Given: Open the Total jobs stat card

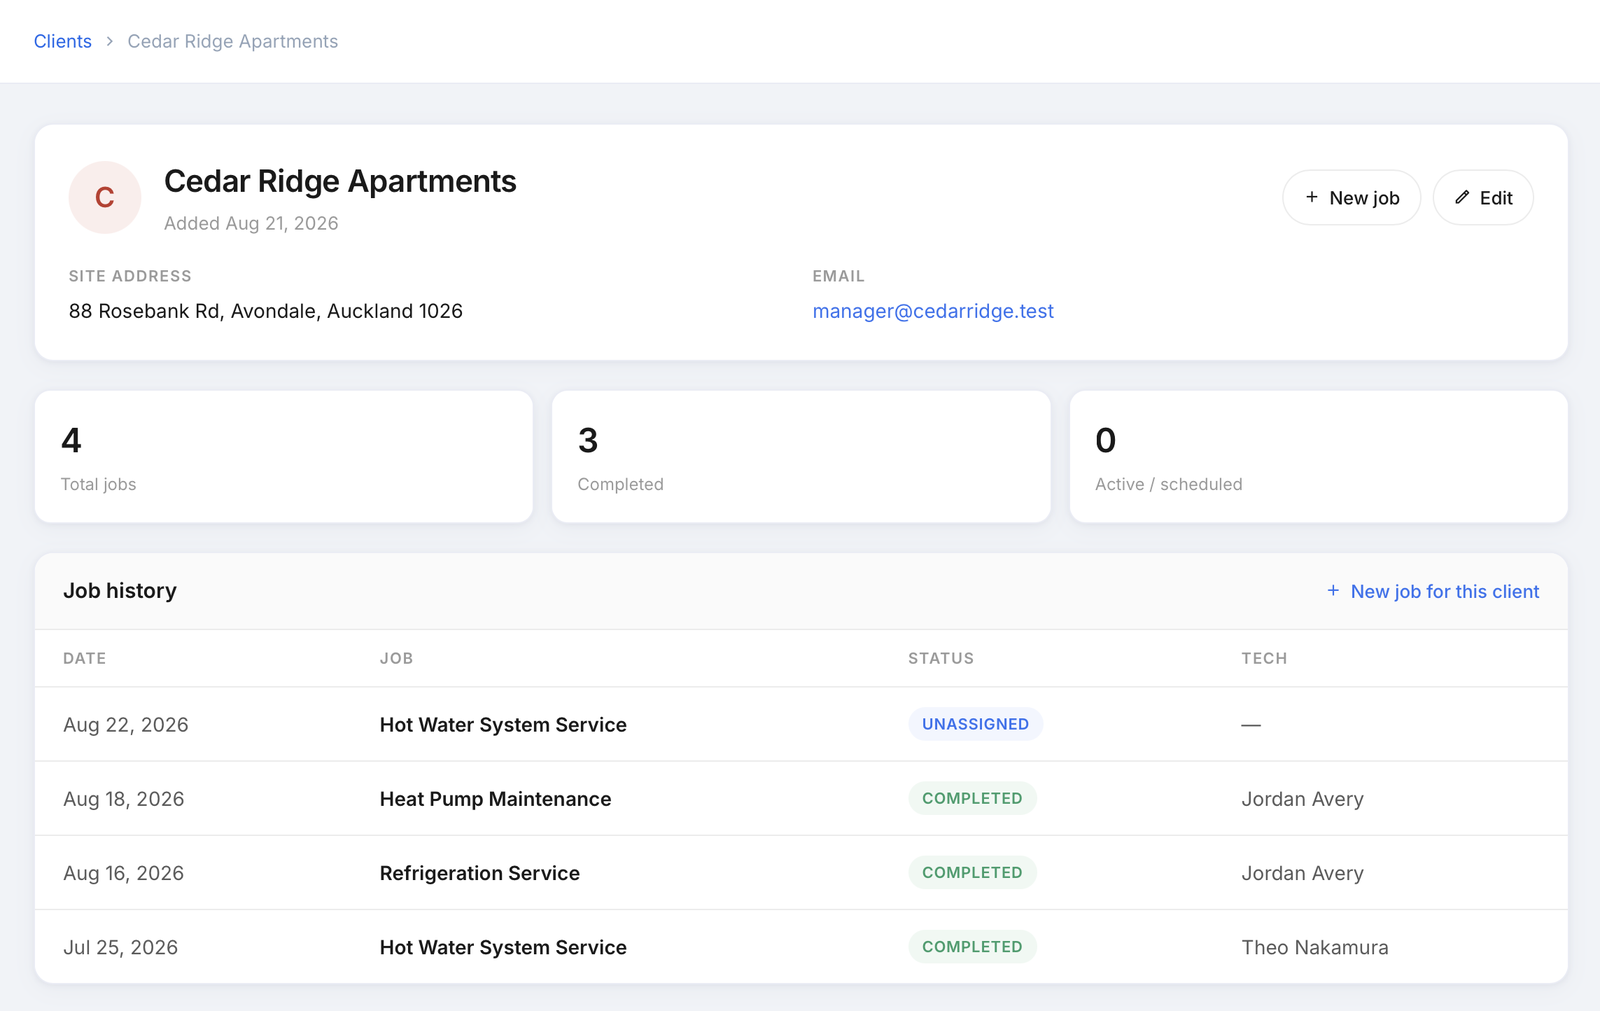Looking at the screenshot, I should click(x=284, y=457).
